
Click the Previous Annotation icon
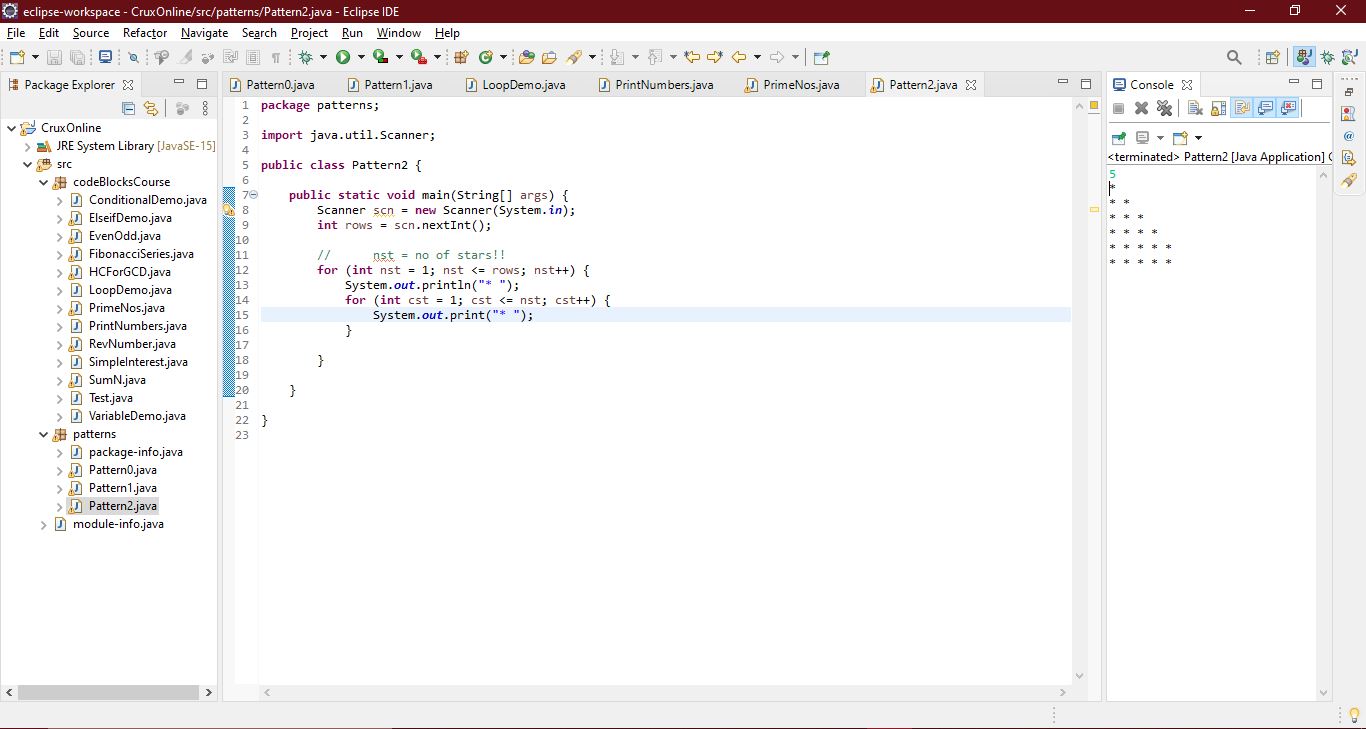click(655, 57)
